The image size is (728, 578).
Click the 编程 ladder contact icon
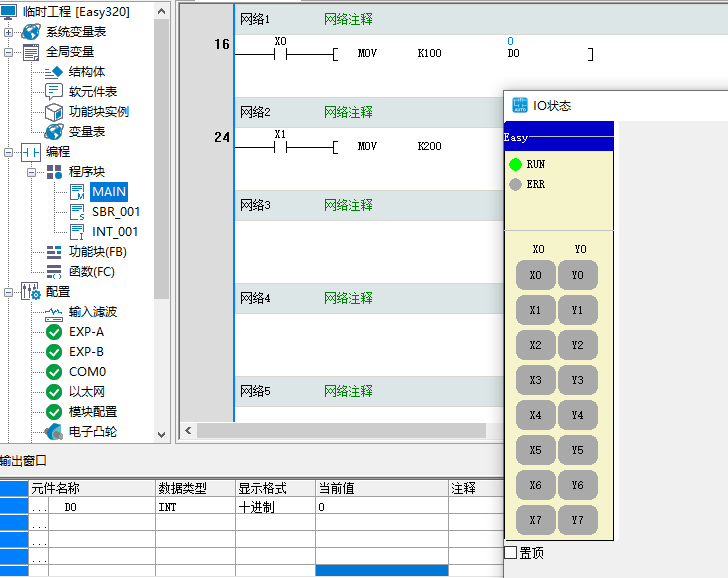31,152
